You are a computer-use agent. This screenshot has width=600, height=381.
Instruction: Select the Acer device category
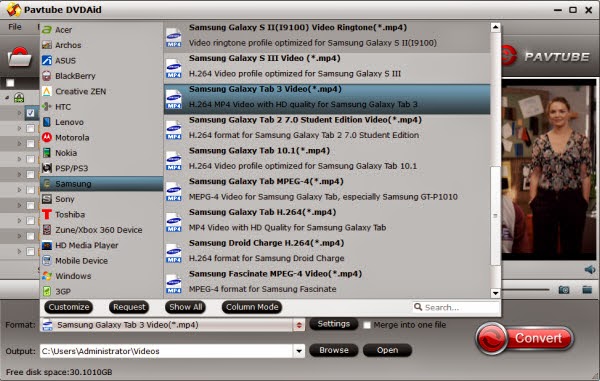point(101,30)
